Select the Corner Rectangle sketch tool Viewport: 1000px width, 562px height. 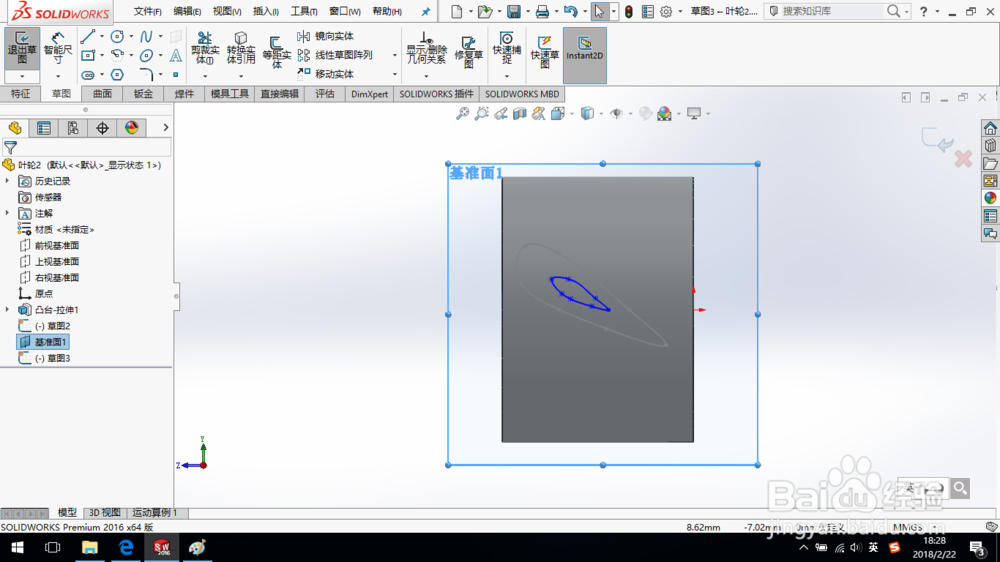coord(88,55)
